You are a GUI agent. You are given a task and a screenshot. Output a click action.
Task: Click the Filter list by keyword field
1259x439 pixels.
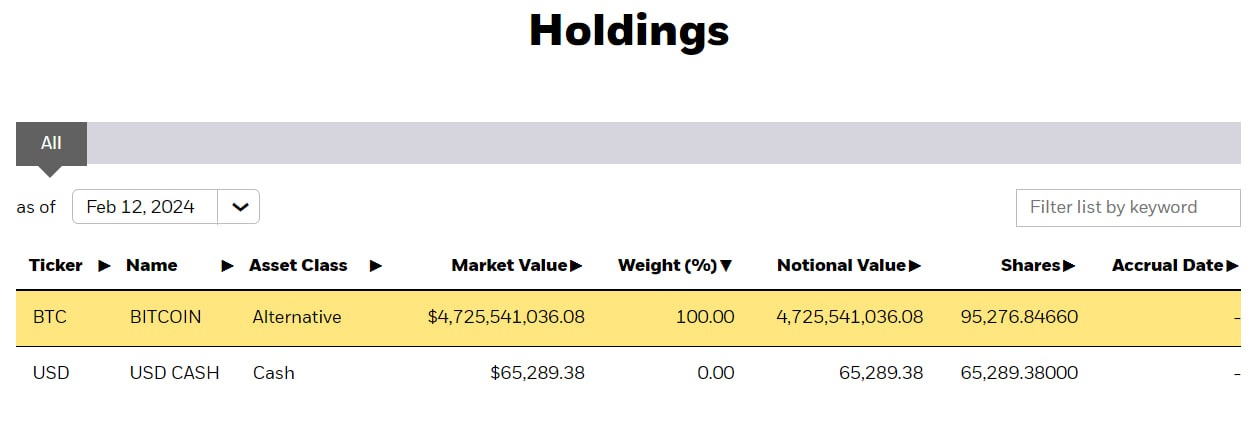pos(1127,208)
